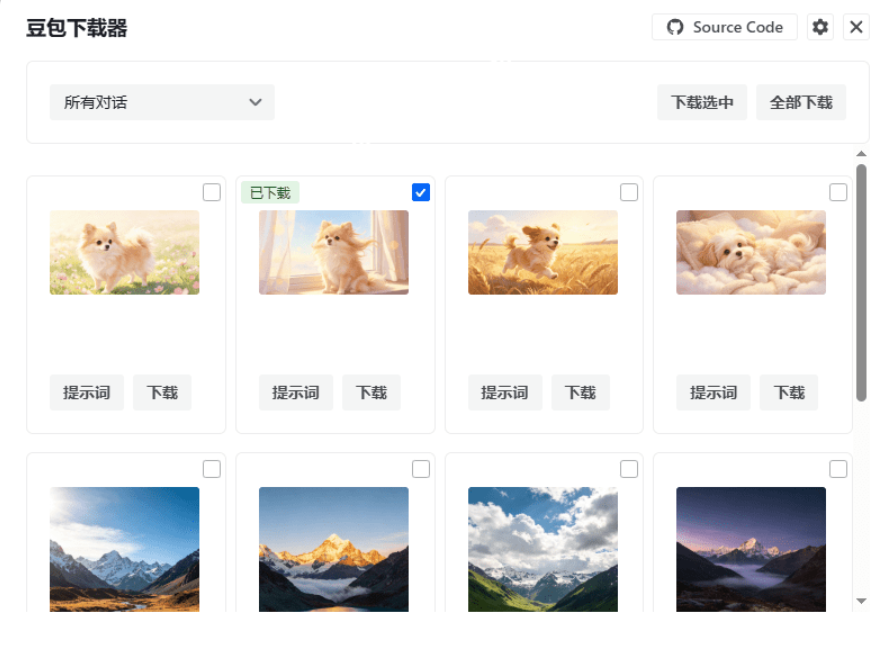Open the purple dusk mountain thumbnail
The height and width of the screenshot is (654, 876).
751,550
